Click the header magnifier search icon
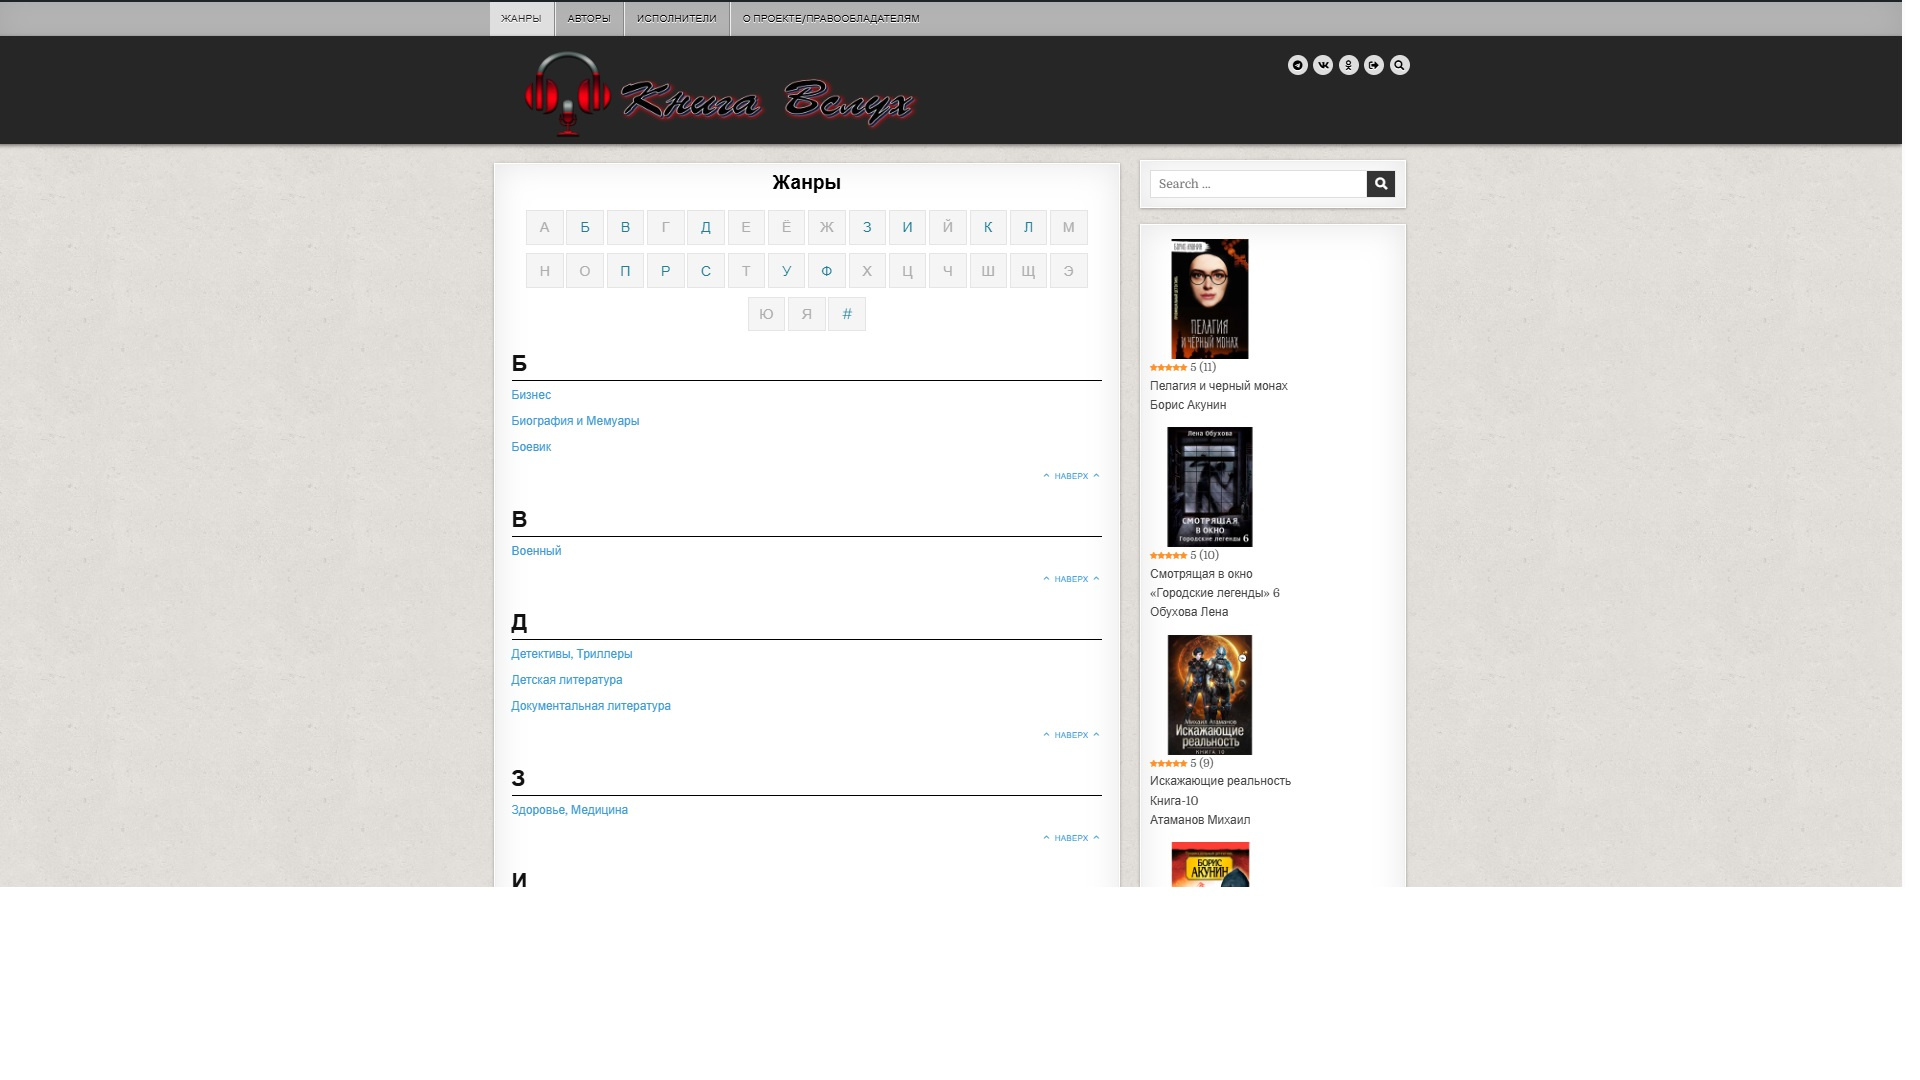1920x1080 pixels. click(1400, 65)
